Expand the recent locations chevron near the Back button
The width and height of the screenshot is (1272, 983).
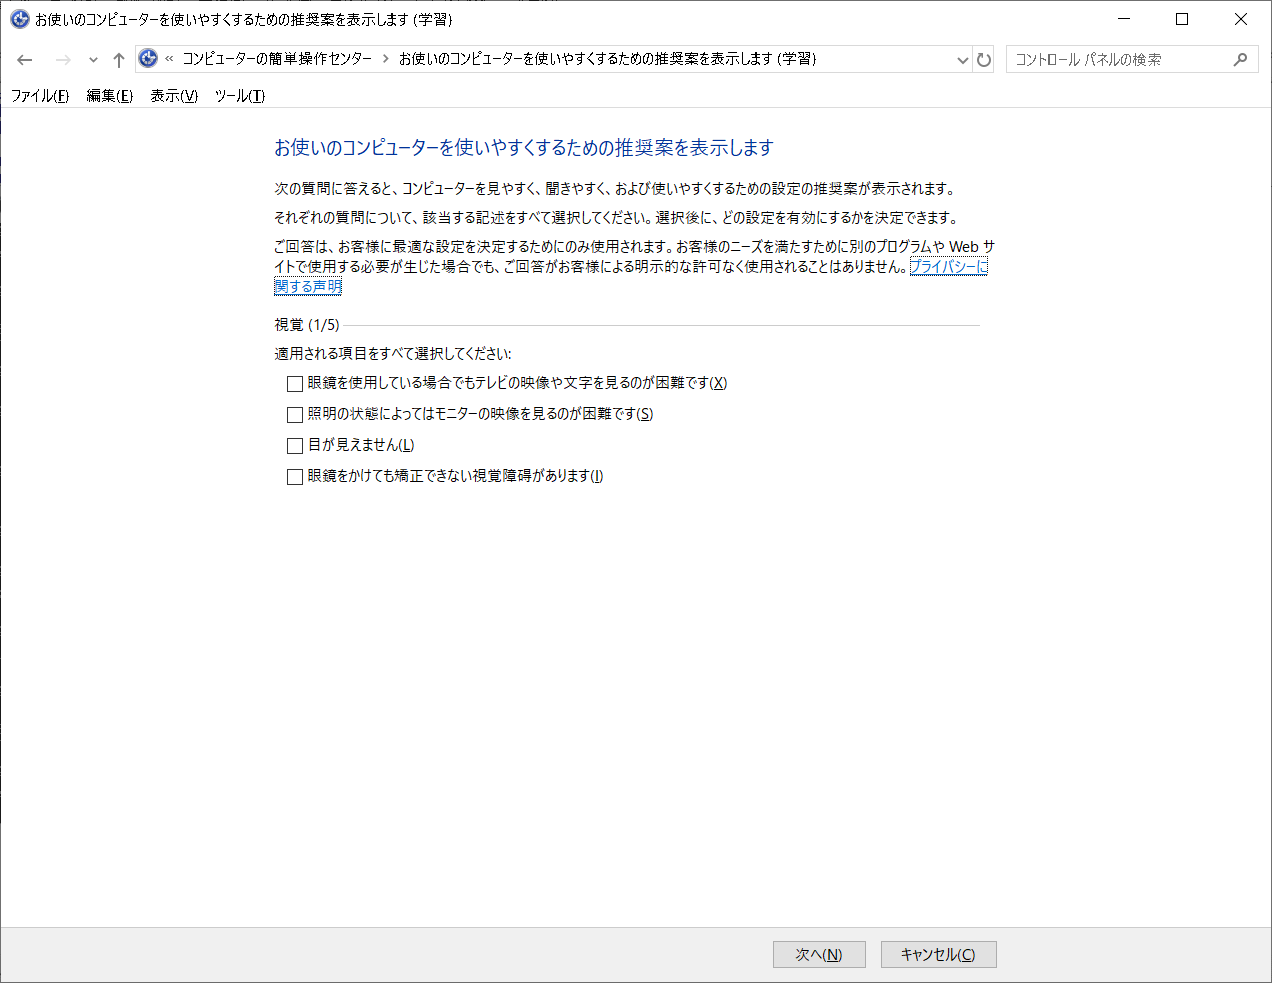[92, 59]
